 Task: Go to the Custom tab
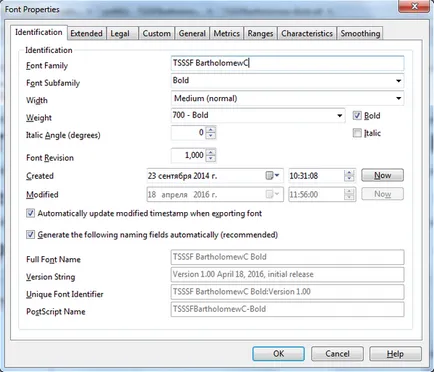pyautogui.click(x=157, y=33)
